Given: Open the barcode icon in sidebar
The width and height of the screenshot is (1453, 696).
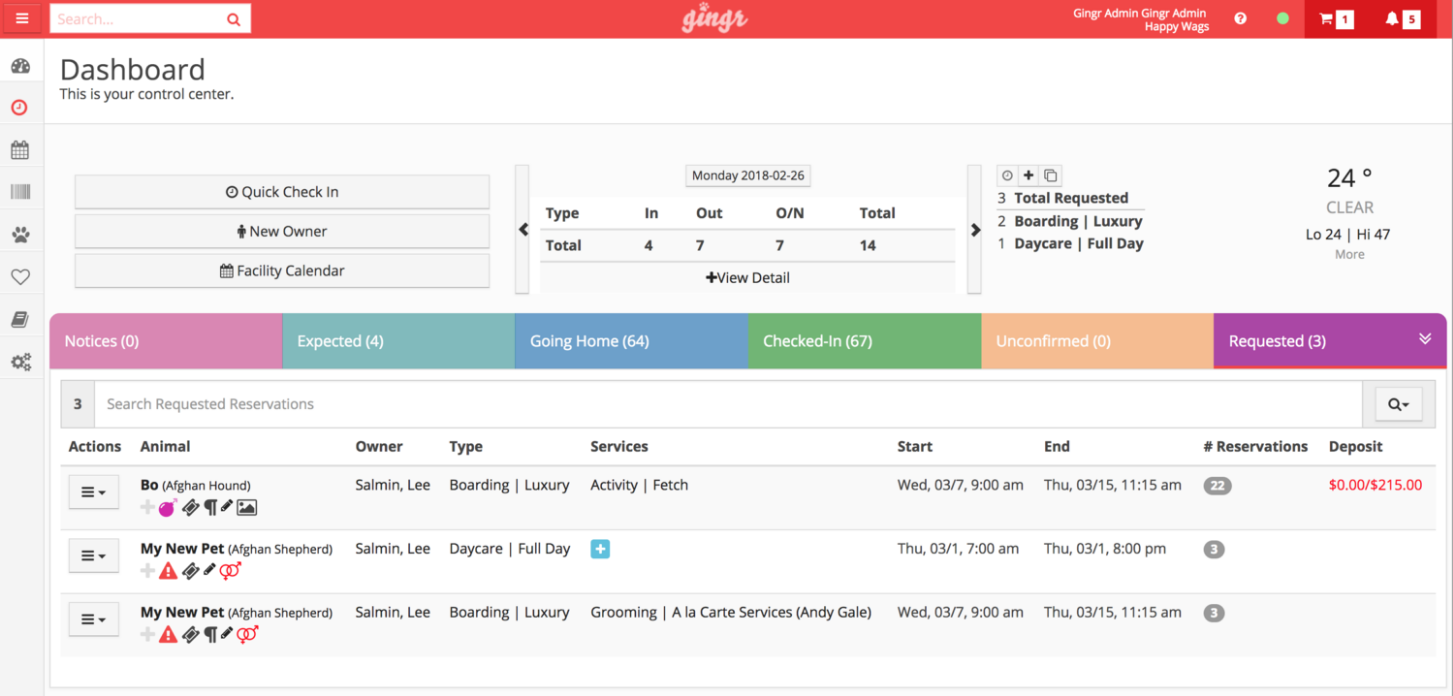Looking at the screenshot, I should [20, 192].
